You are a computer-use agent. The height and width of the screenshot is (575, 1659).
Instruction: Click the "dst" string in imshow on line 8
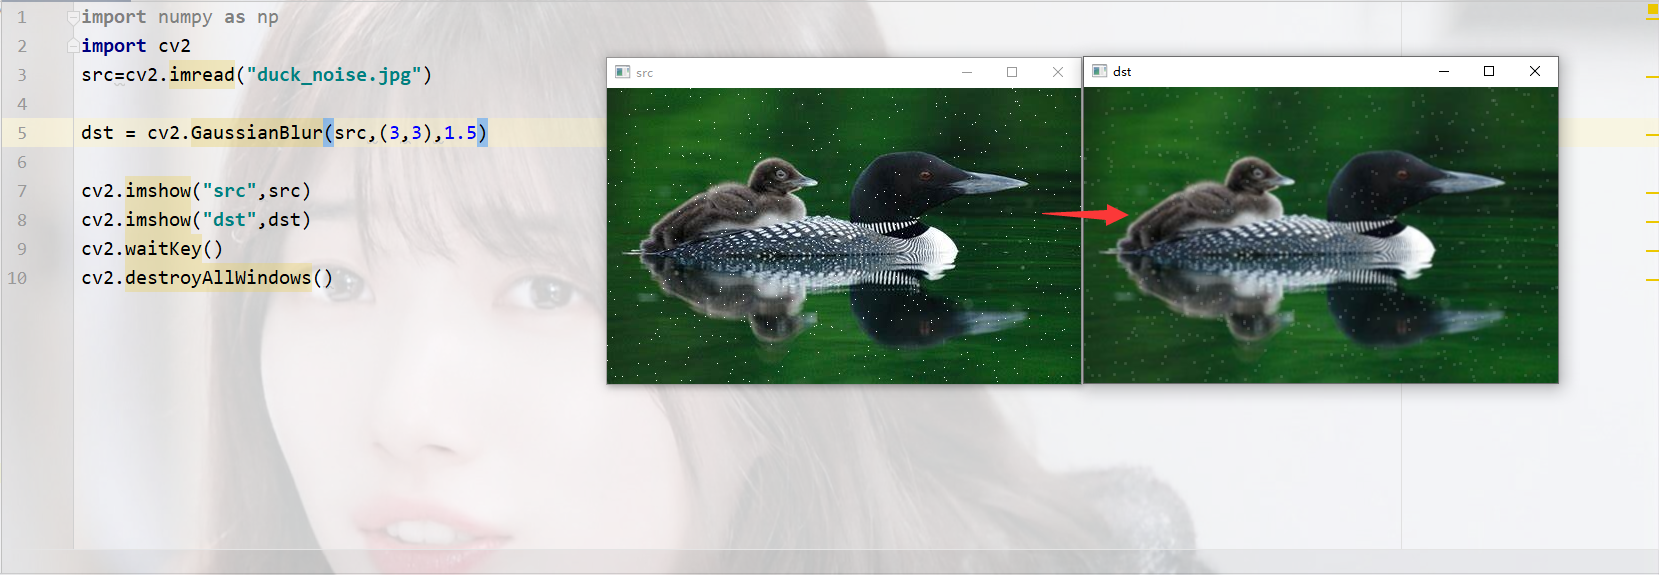click(x=229, y=220)
